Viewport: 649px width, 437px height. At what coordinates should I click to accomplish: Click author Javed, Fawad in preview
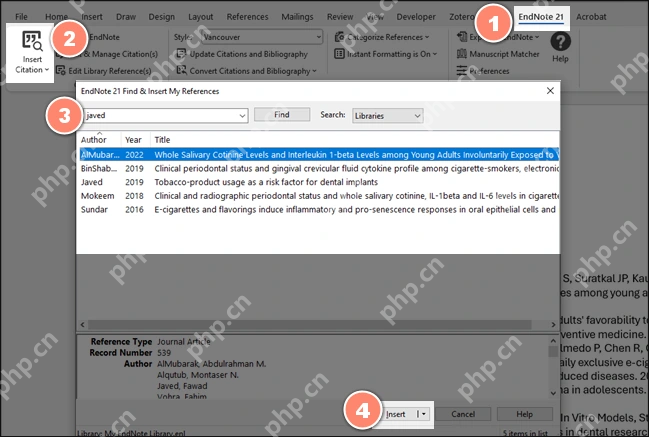click(182, 386)
